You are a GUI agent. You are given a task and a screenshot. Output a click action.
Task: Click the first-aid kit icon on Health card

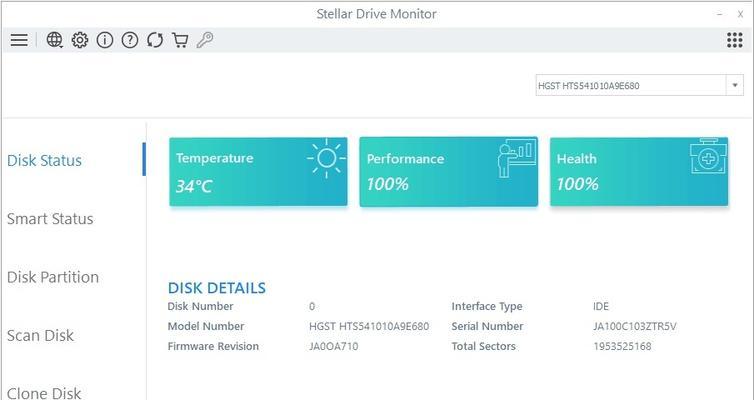708,156
